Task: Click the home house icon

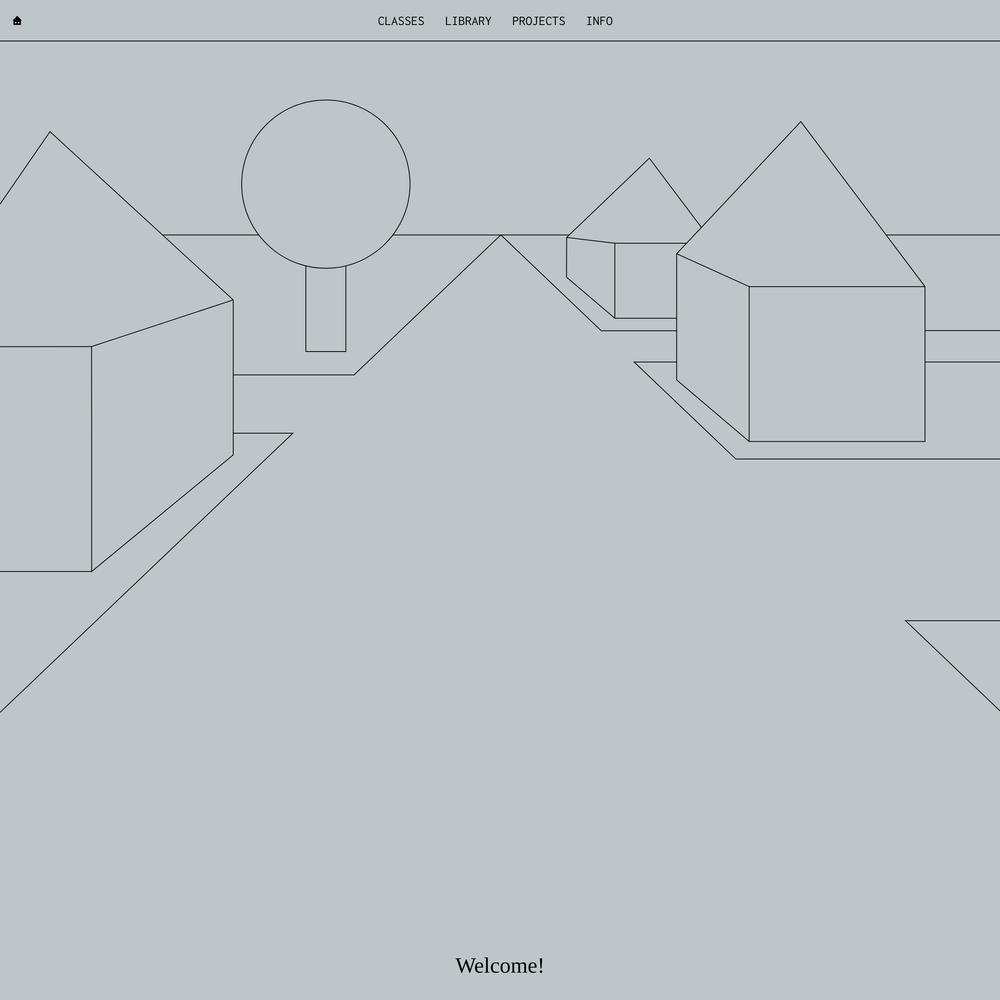Action: (17, 20)
